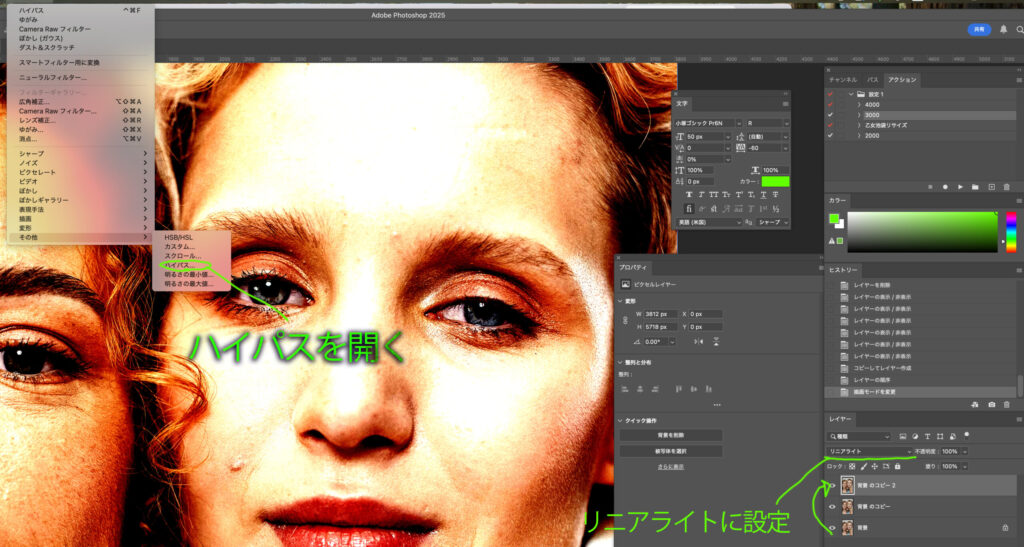Click the blue 共有 share button

coord(979,29)
